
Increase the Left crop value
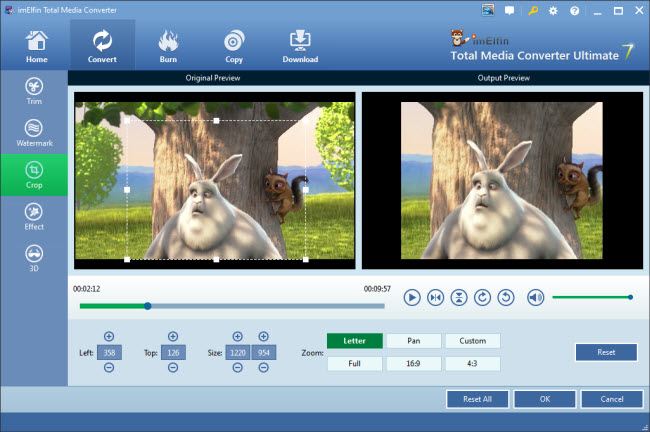coord(109,336)
